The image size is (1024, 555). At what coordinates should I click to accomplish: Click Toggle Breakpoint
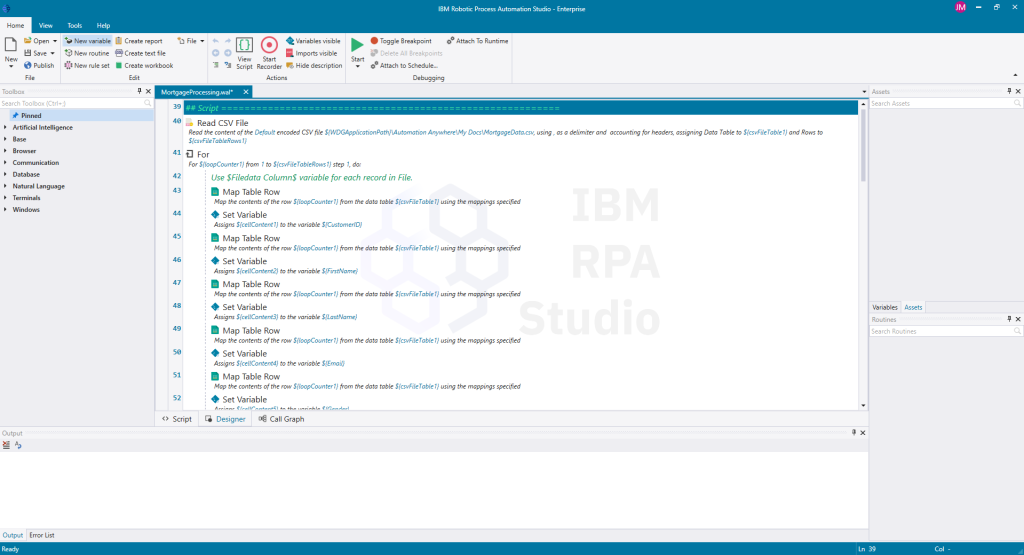tap(401, 40)
